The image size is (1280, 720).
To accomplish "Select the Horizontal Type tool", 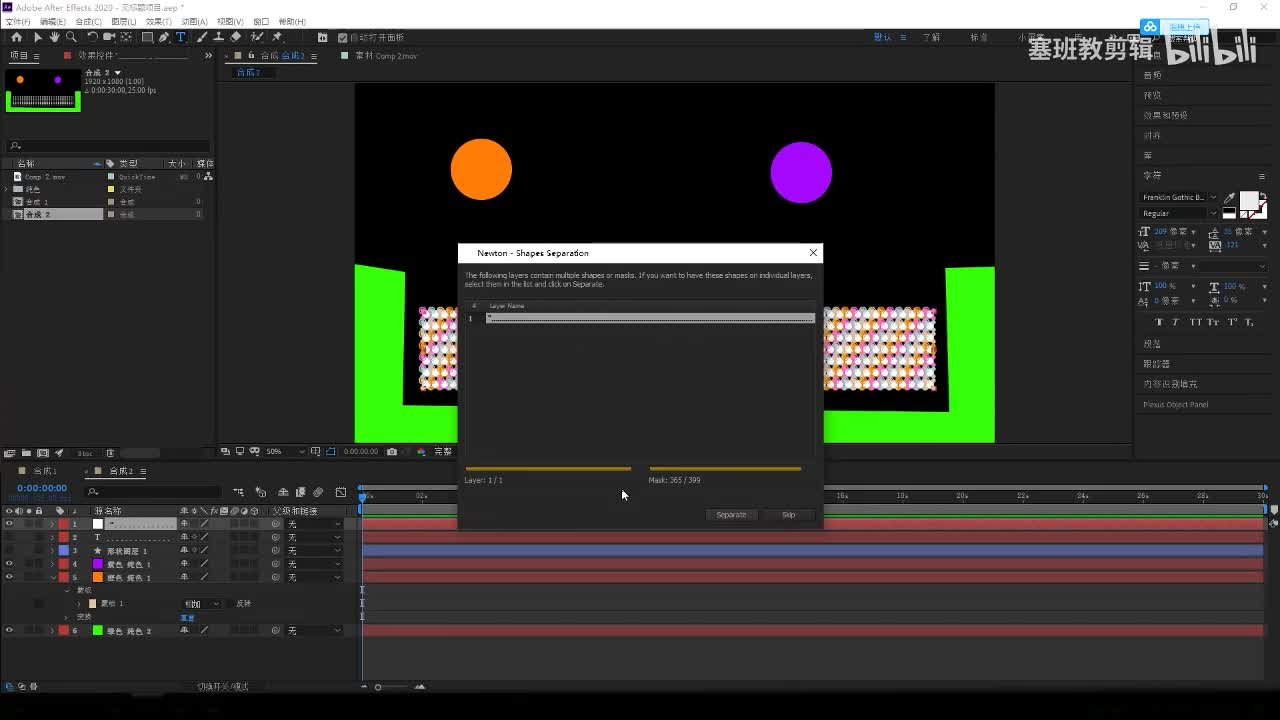I will [x=181, y=37].
